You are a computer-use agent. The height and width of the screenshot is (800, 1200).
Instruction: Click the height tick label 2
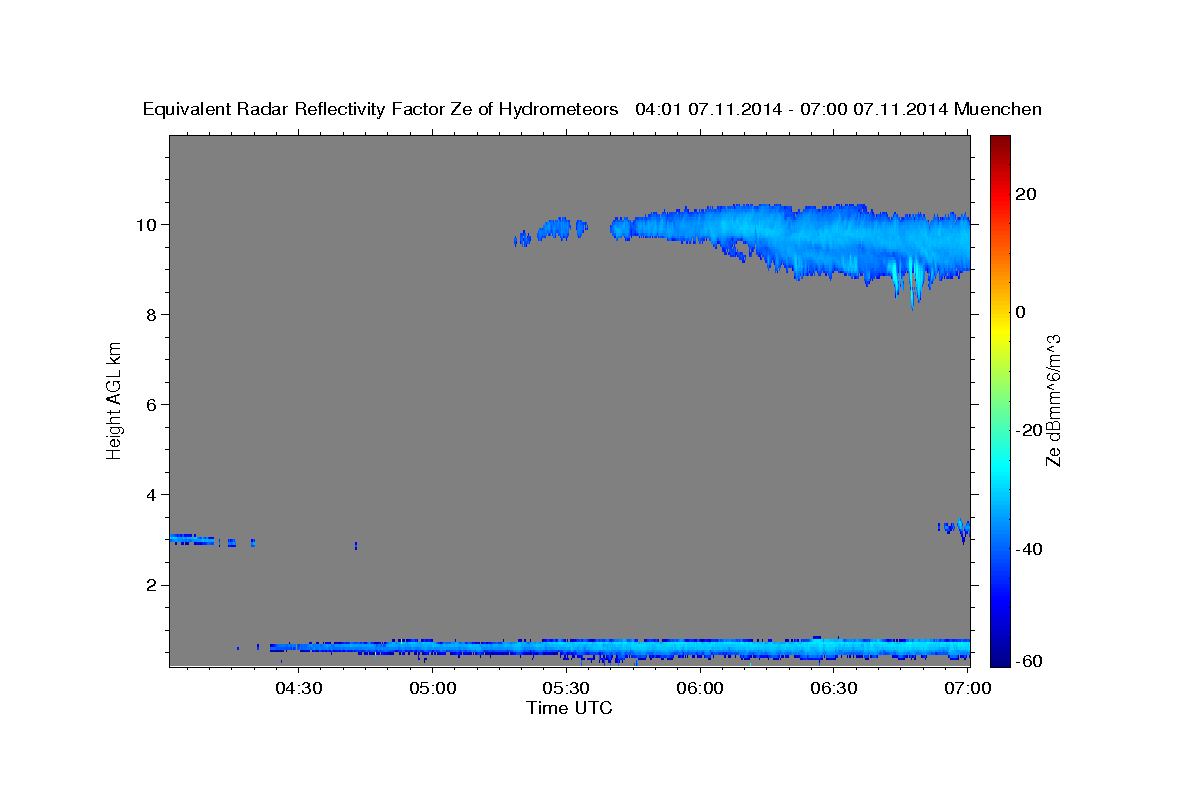[x=151, y=585]
